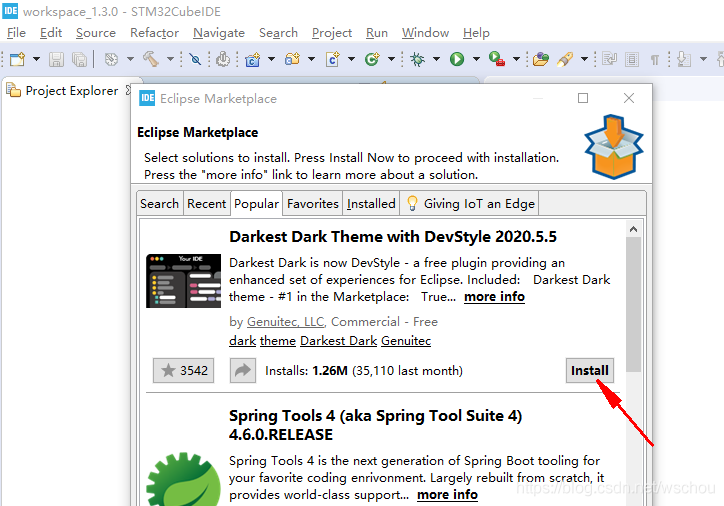Click the share arrow button for DevStyle
This screenshot has width=724, height=506.
[x=243, y=370]
